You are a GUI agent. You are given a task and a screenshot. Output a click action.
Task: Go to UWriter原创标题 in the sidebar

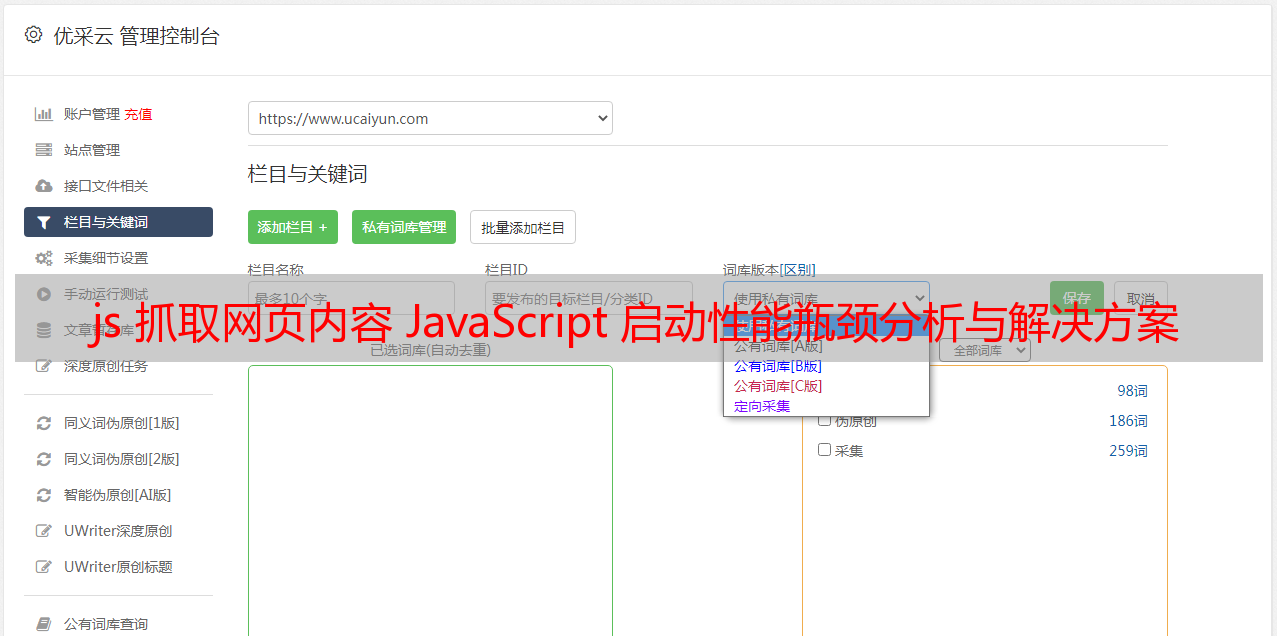tap(118, 567)
